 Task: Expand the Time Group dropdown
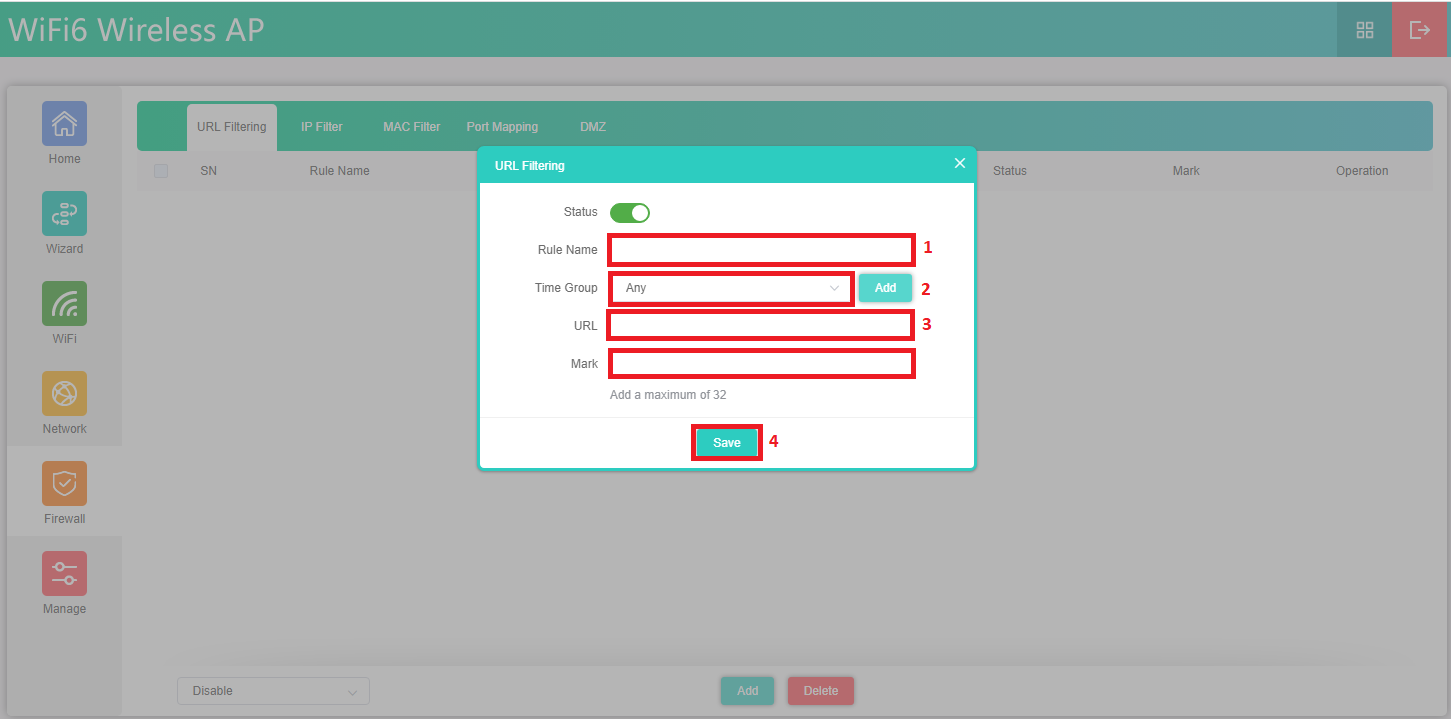[731, 288]
